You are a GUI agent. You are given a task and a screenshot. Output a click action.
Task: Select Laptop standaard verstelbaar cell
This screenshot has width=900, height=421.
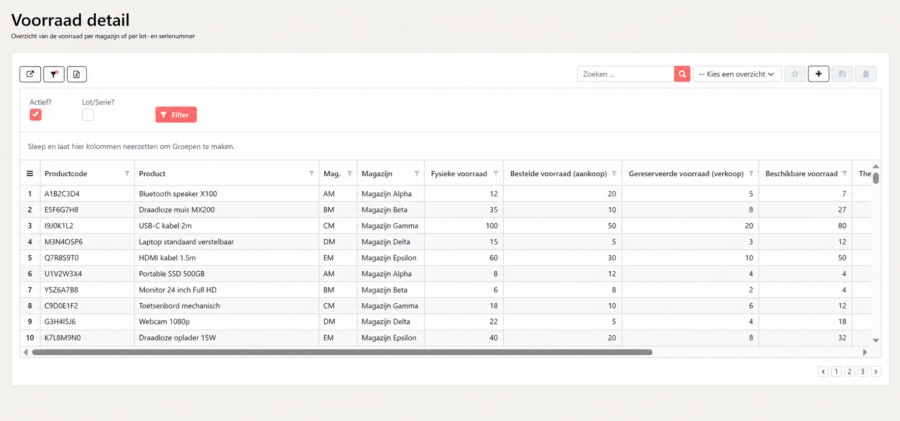click(227, 242)
